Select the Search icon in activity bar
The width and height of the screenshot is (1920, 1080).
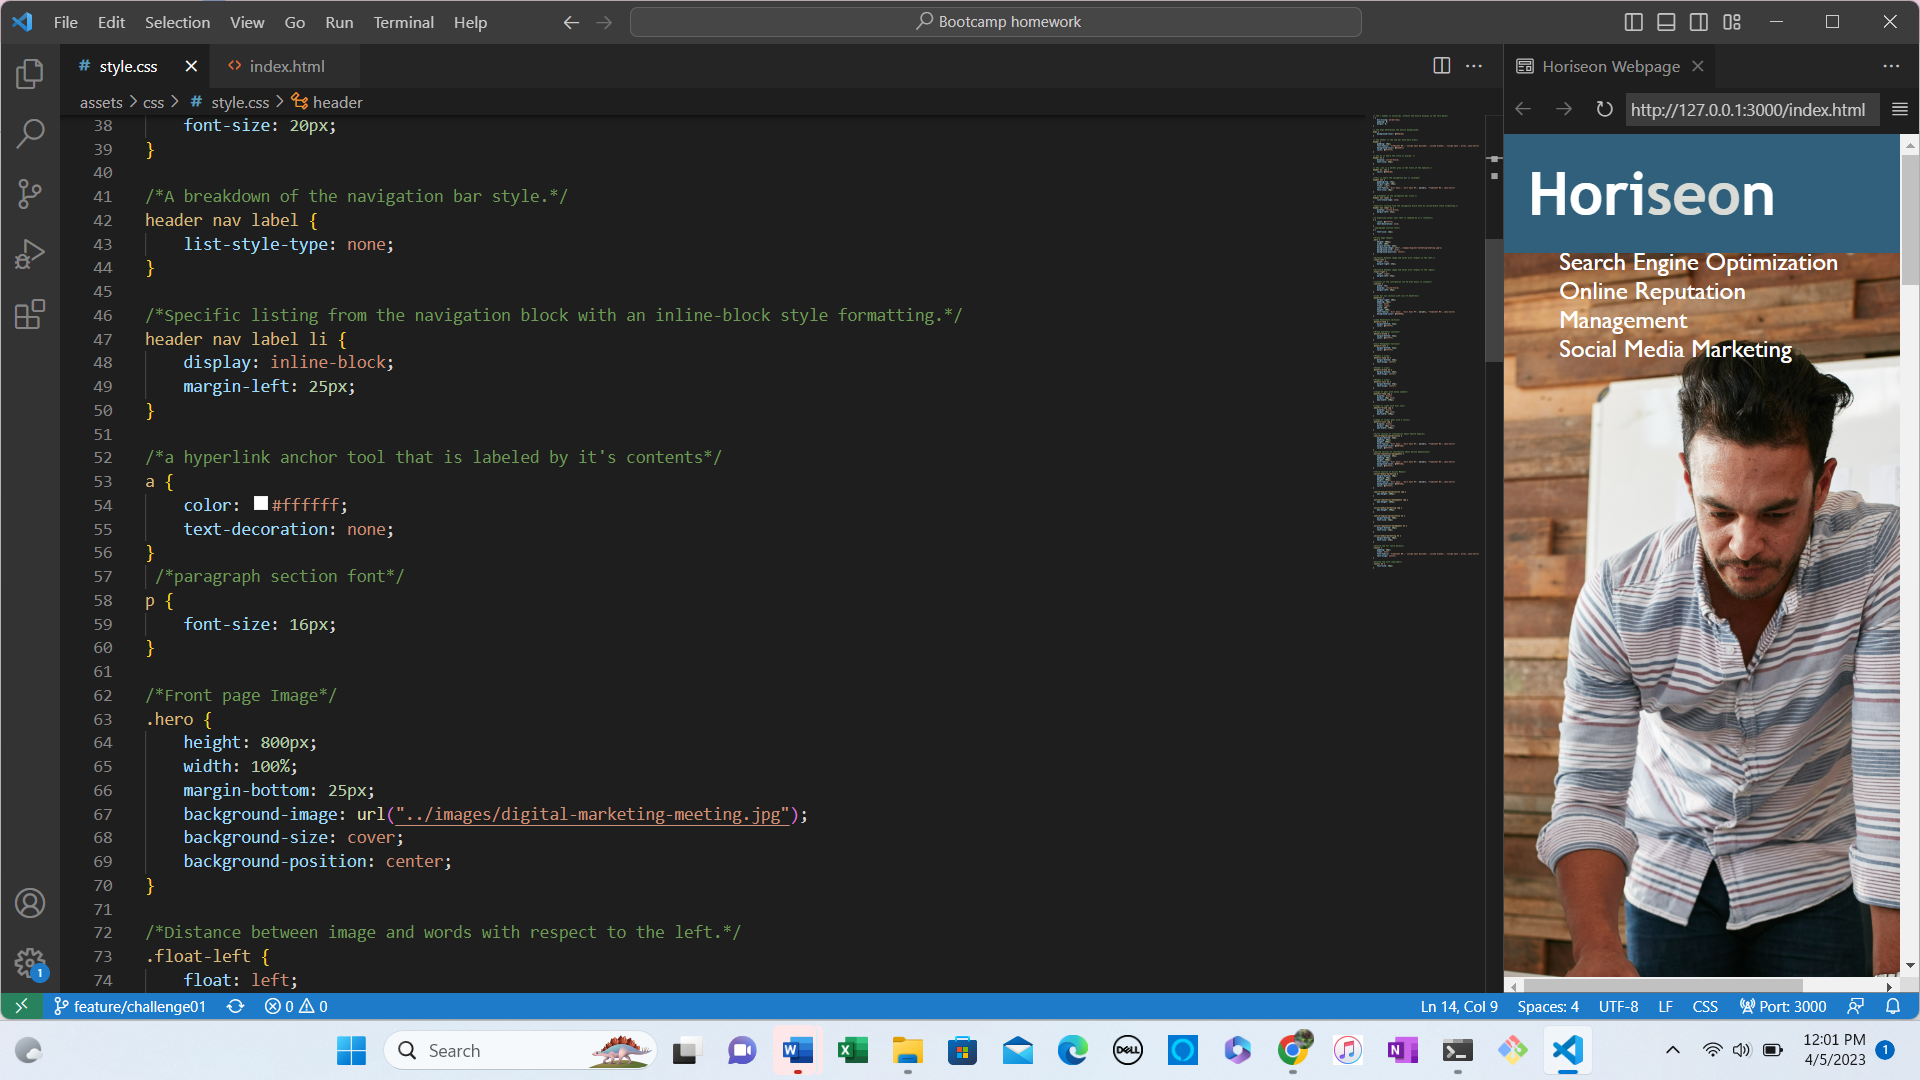30,133
